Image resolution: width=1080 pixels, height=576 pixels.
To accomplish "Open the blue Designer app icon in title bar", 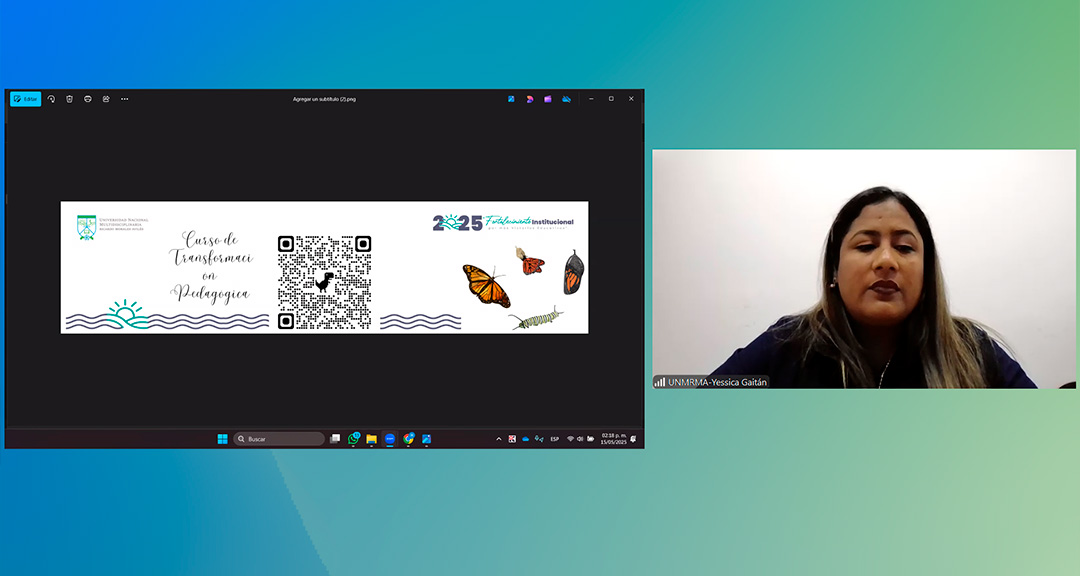I will tap(511, 99).
